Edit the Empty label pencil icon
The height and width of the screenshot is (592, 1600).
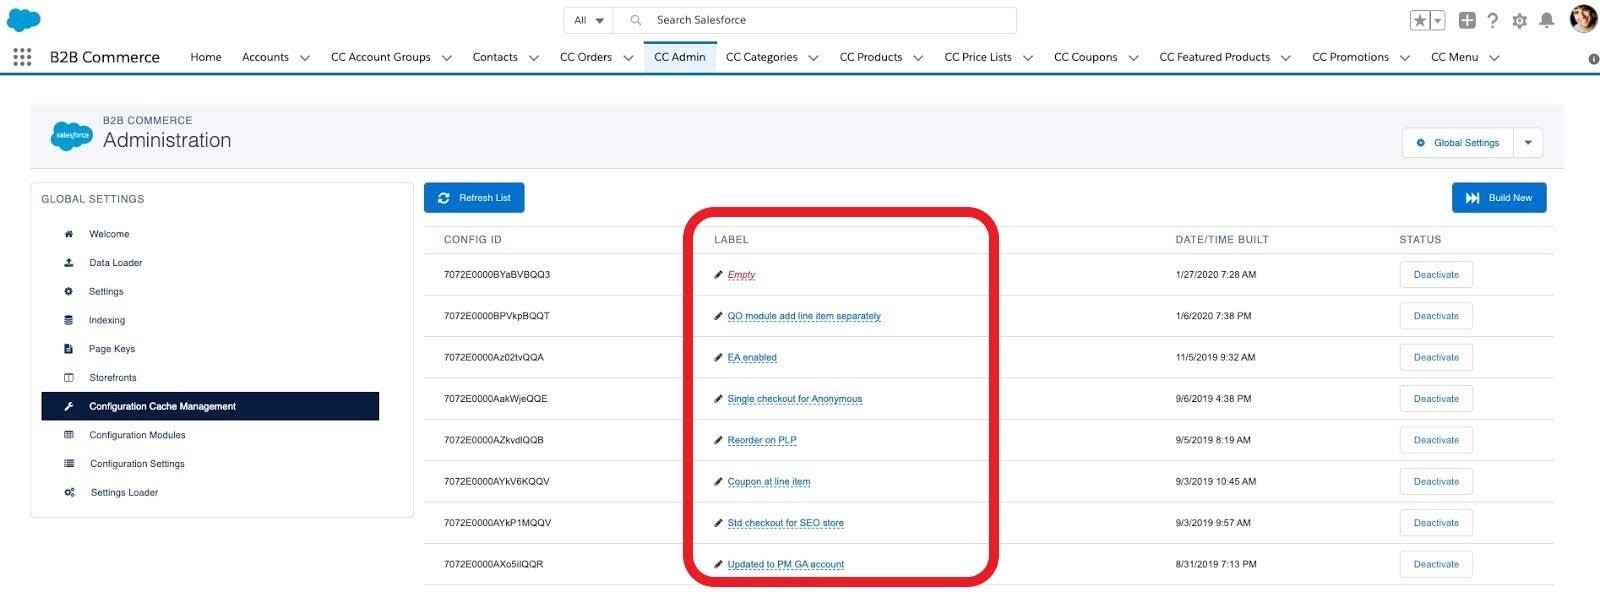718,275
